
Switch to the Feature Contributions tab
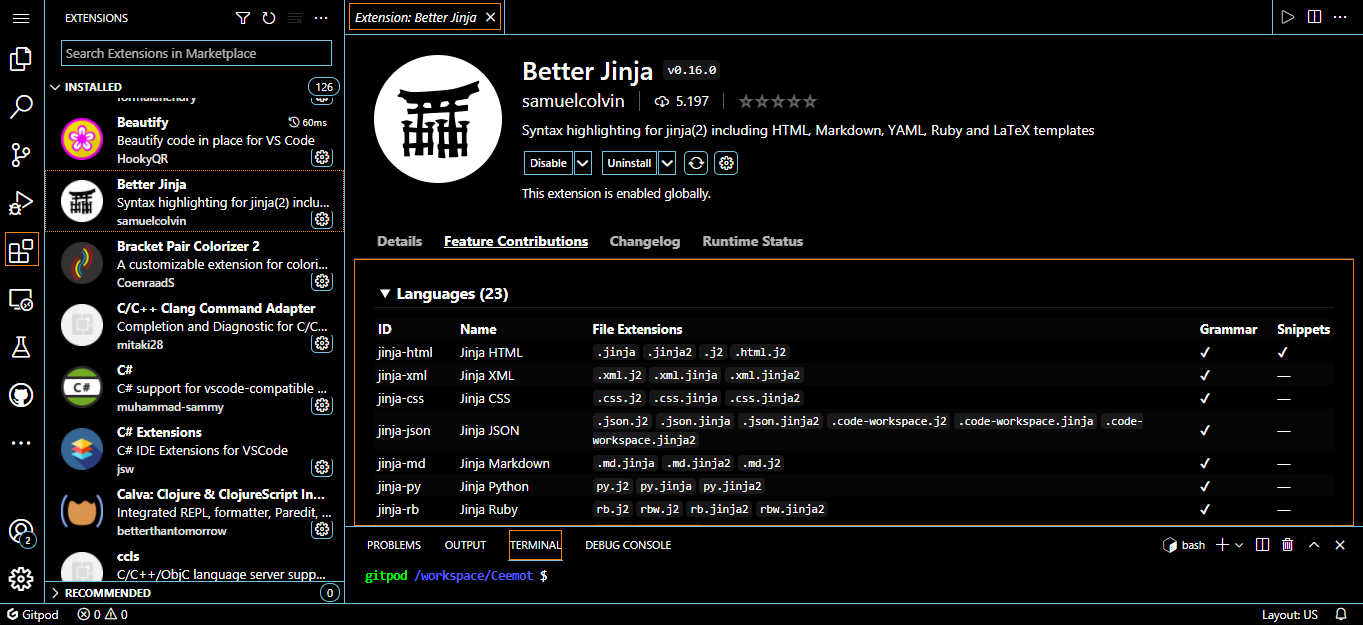516,241
